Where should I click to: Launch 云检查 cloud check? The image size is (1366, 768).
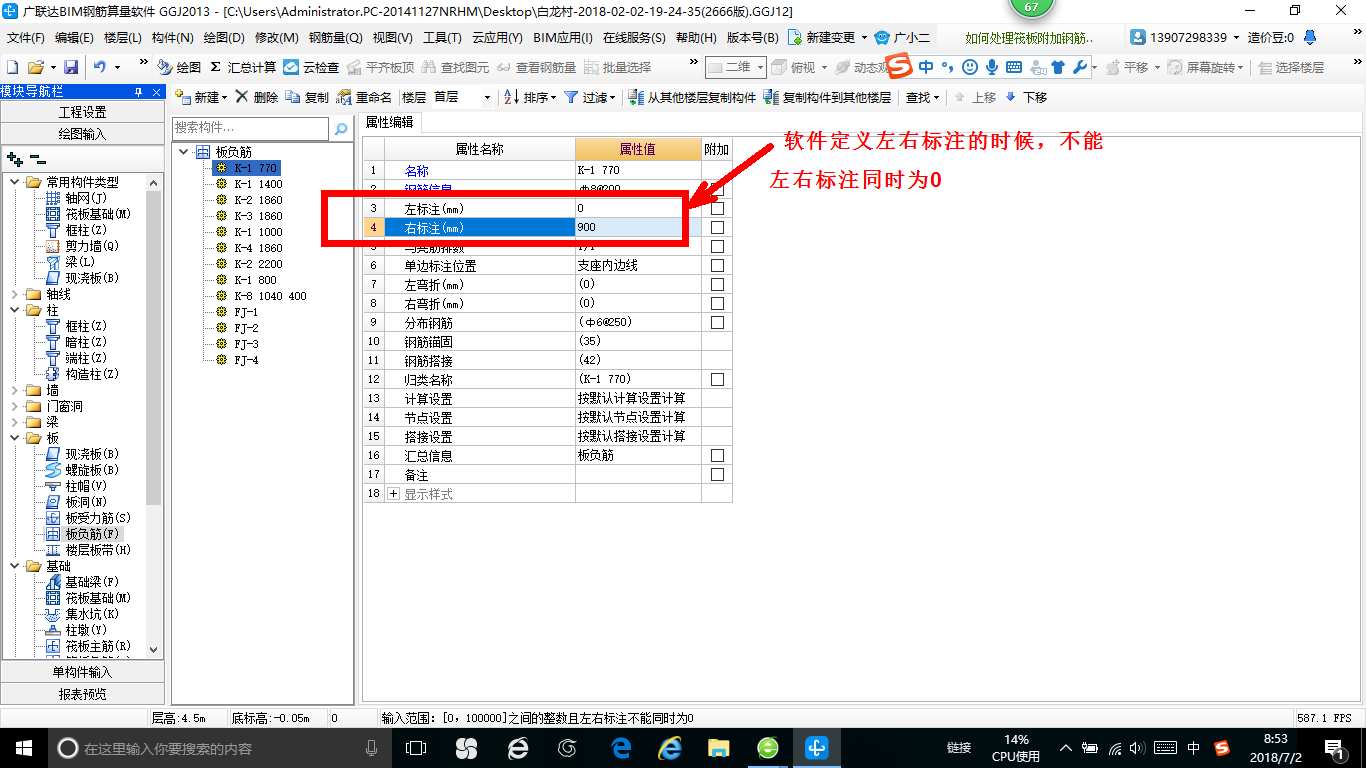311,67
